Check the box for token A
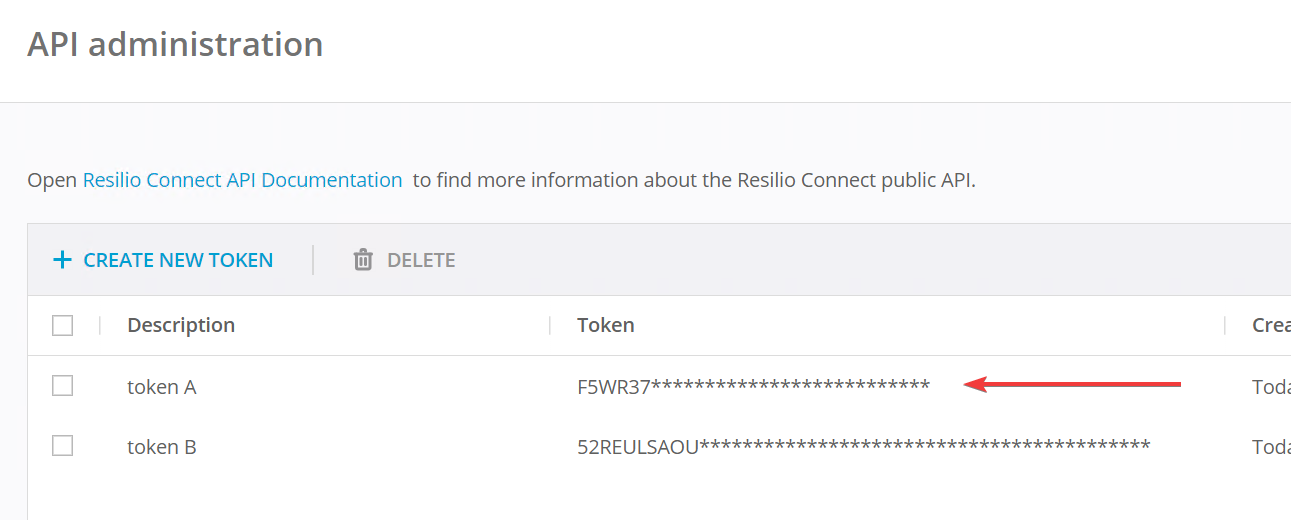This screenshot has width=1291, height=520. click(x=62, y=386)
